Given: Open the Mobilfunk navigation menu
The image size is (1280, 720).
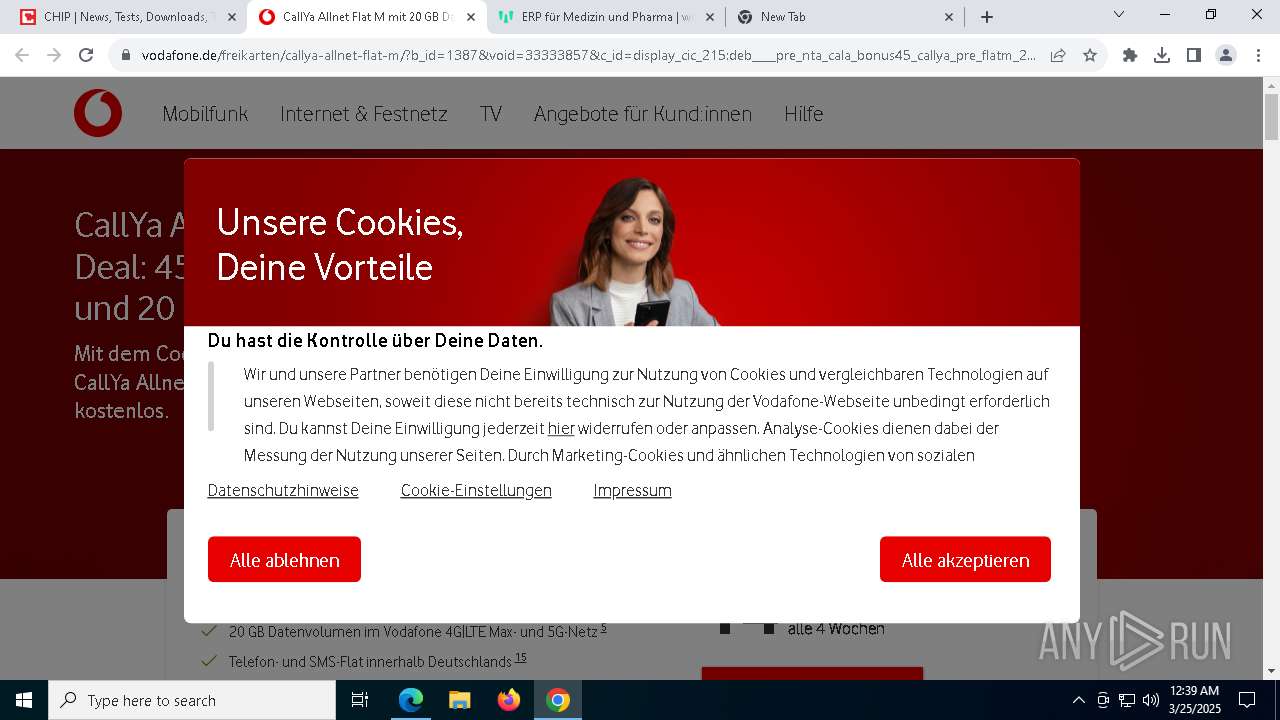Looking at the screenshot, I should [205, 114].
